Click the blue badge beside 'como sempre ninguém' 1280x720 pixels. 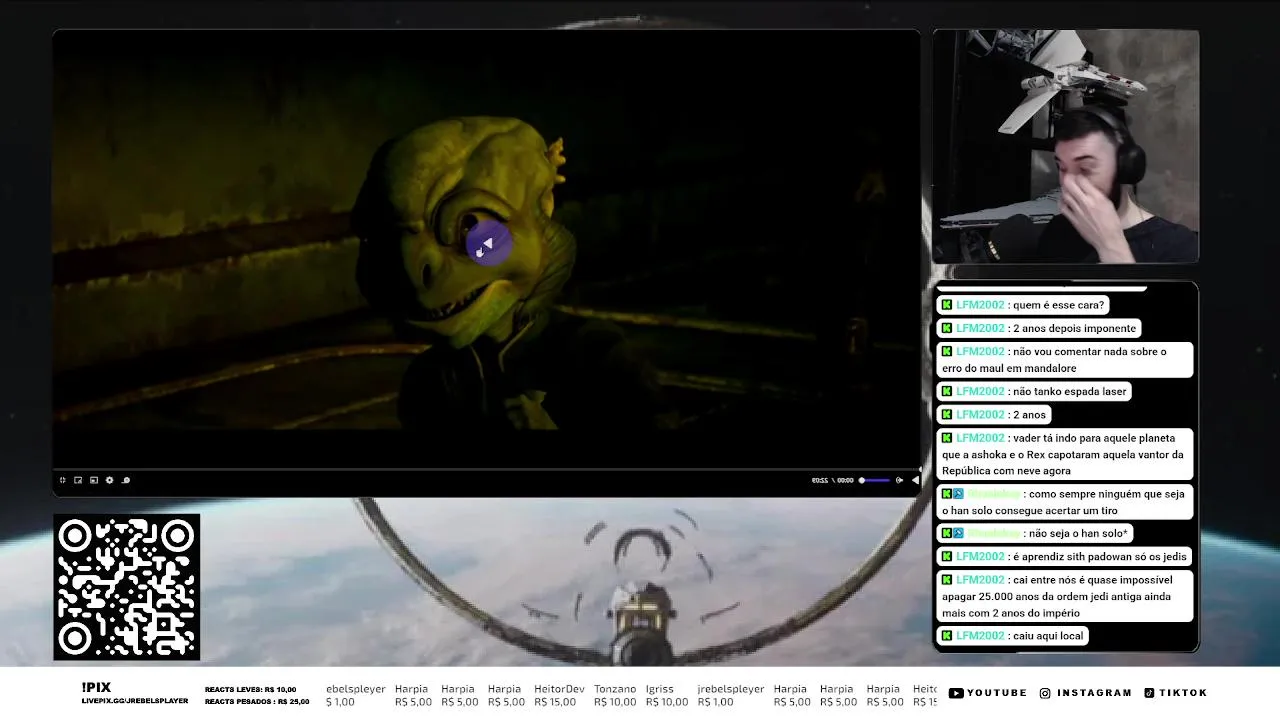pos(958,494)
